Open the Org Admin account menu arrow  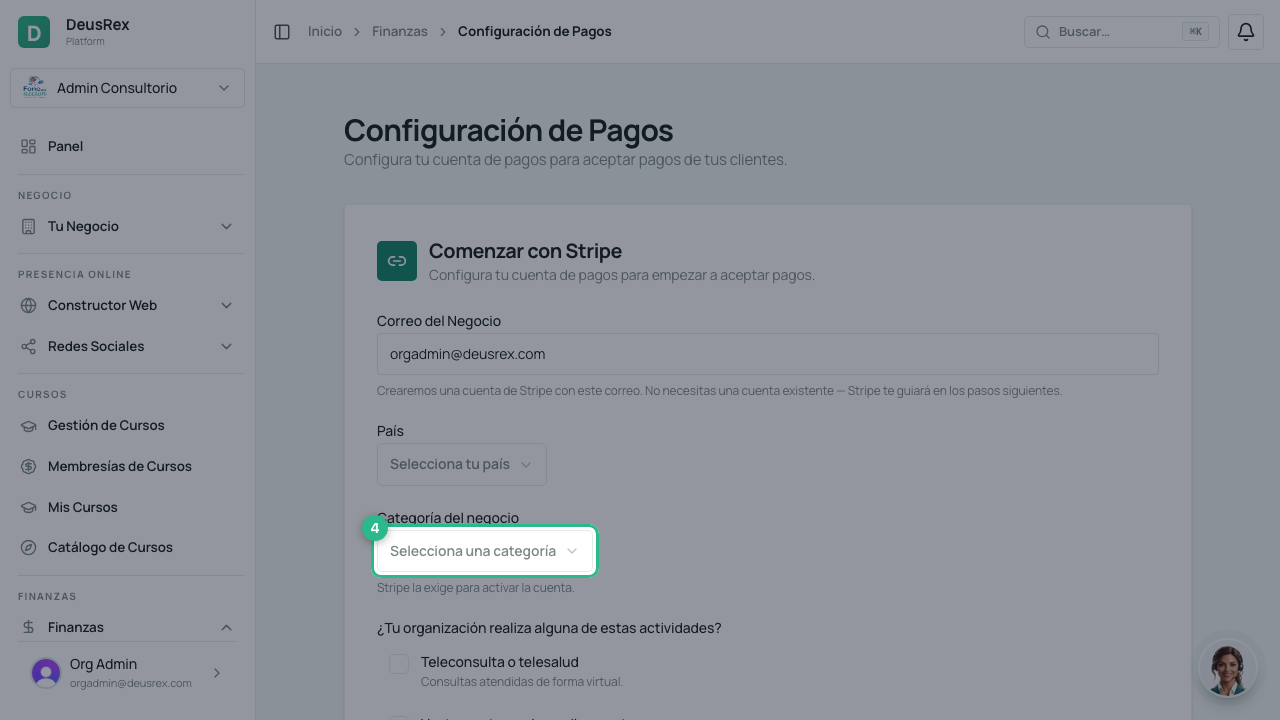click(217, 673)
